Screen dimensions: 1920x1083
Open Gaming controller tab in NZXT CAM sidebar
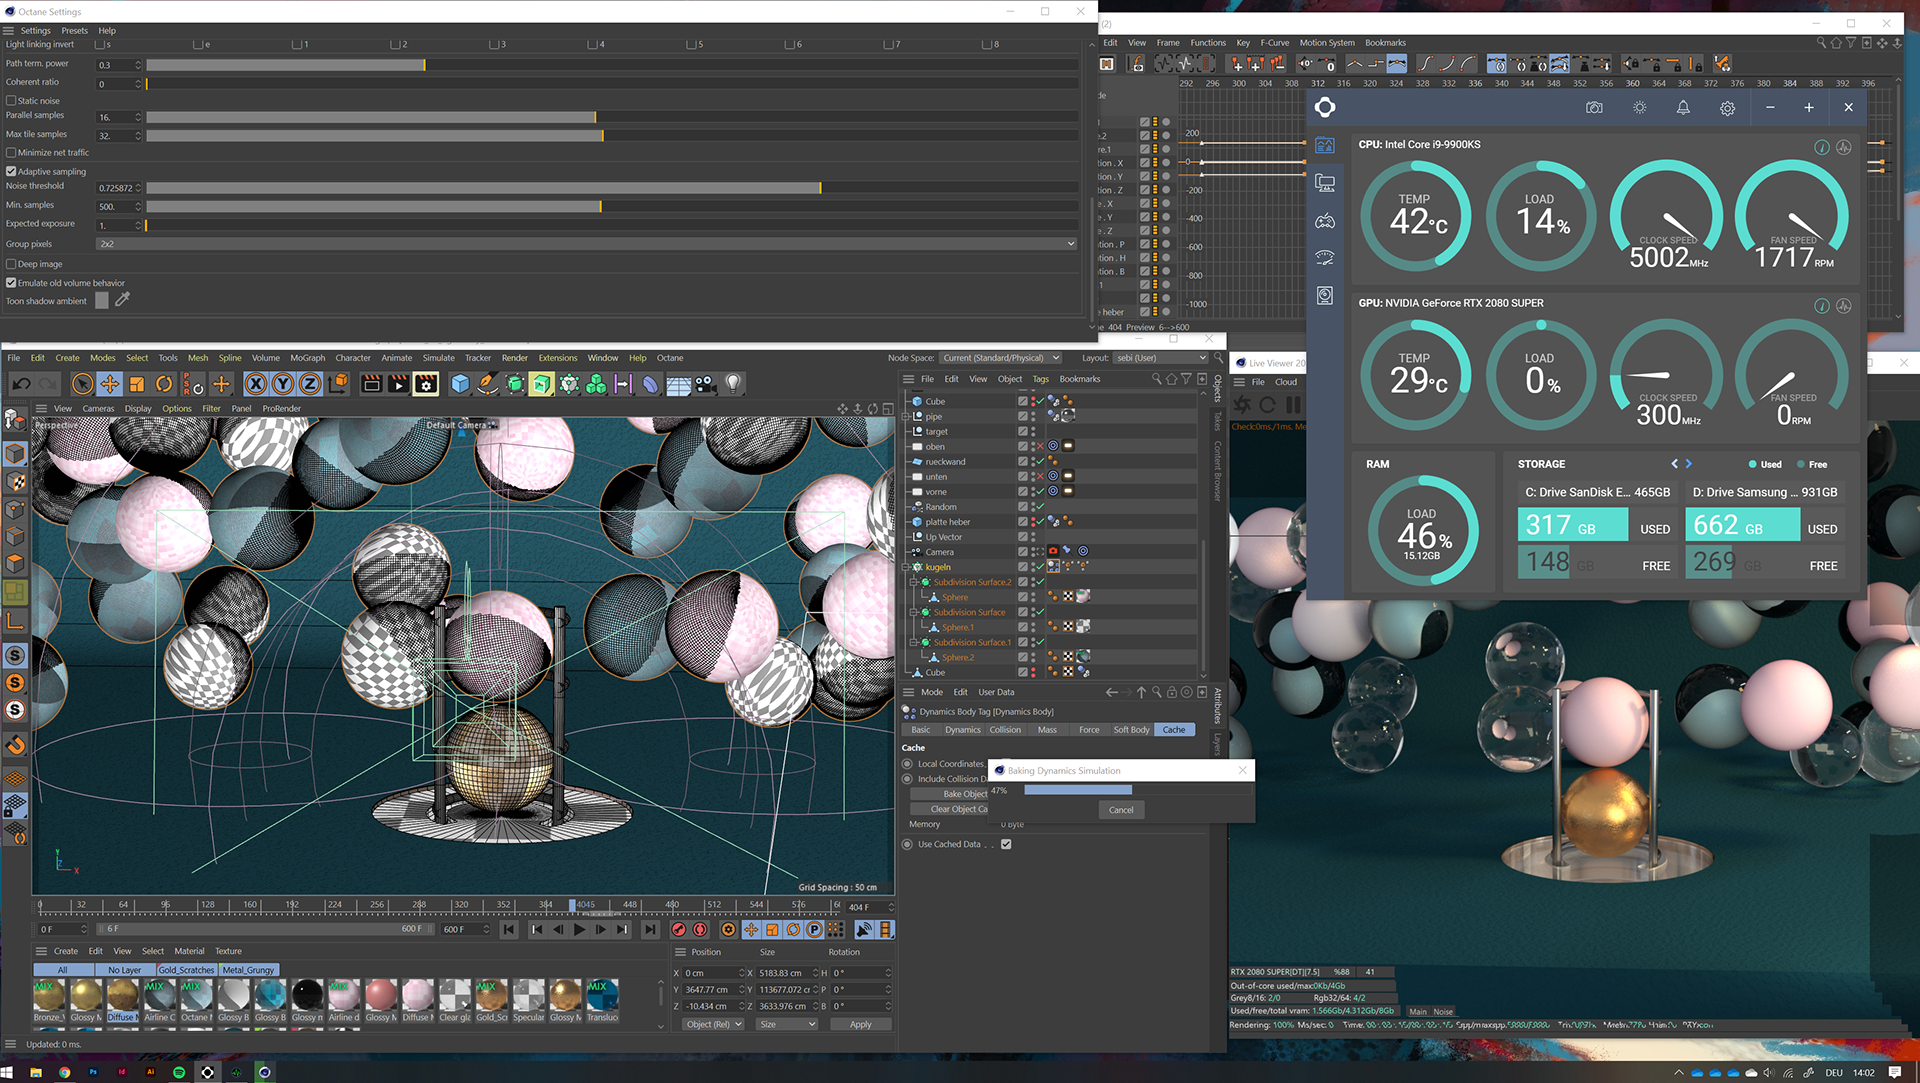pyautogui.click(x=1325, y=220)
